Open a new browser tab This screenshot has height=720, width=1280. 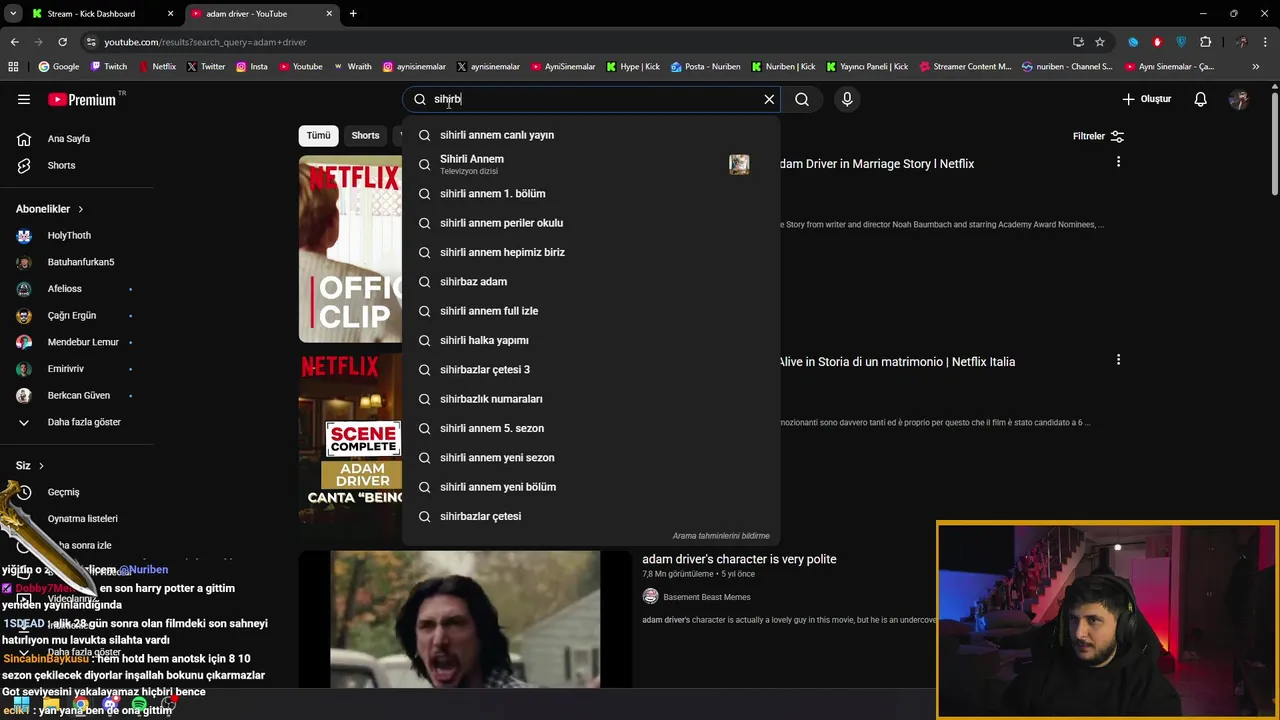[x=353, y=14]
